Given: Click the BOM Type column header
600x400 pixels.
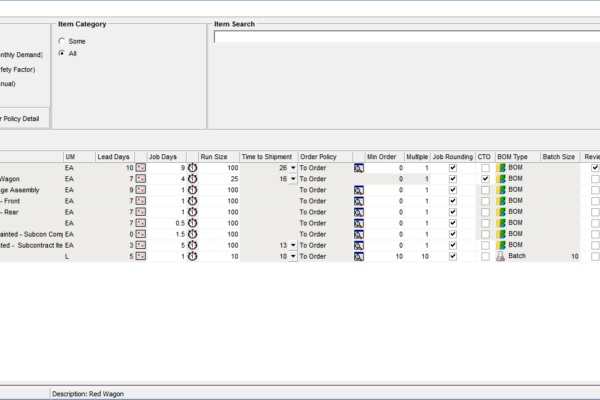Looking at the screenshot, I should tap(518, 157).
